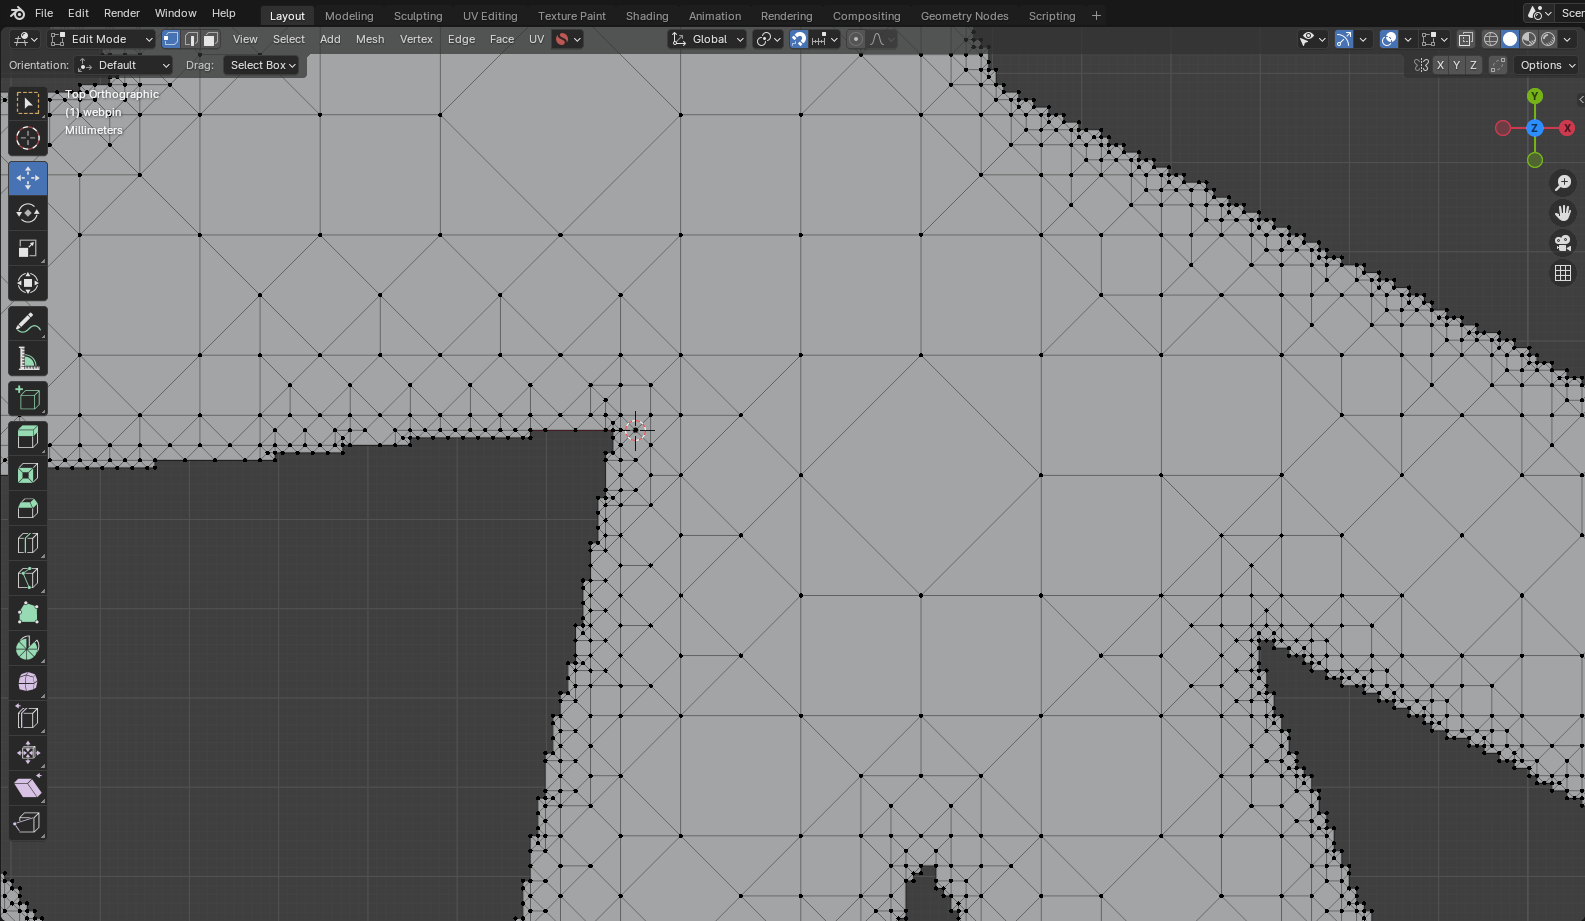Viewport: 1585px width, 921px height.
Task: Add a new workspace with plus button
Action: (x=1096, y=16)
